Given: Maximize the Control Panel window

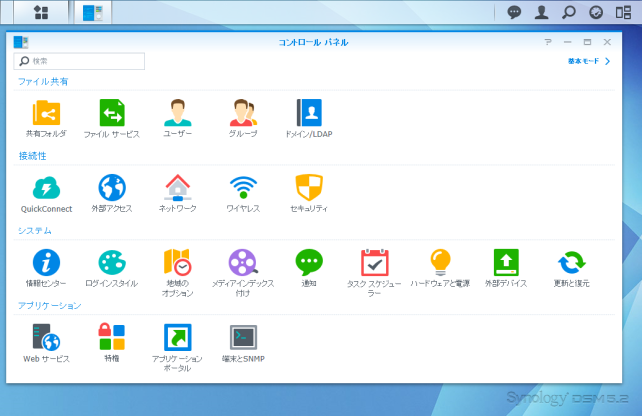Looking at the screenshot, I should (x=587, y=42).
